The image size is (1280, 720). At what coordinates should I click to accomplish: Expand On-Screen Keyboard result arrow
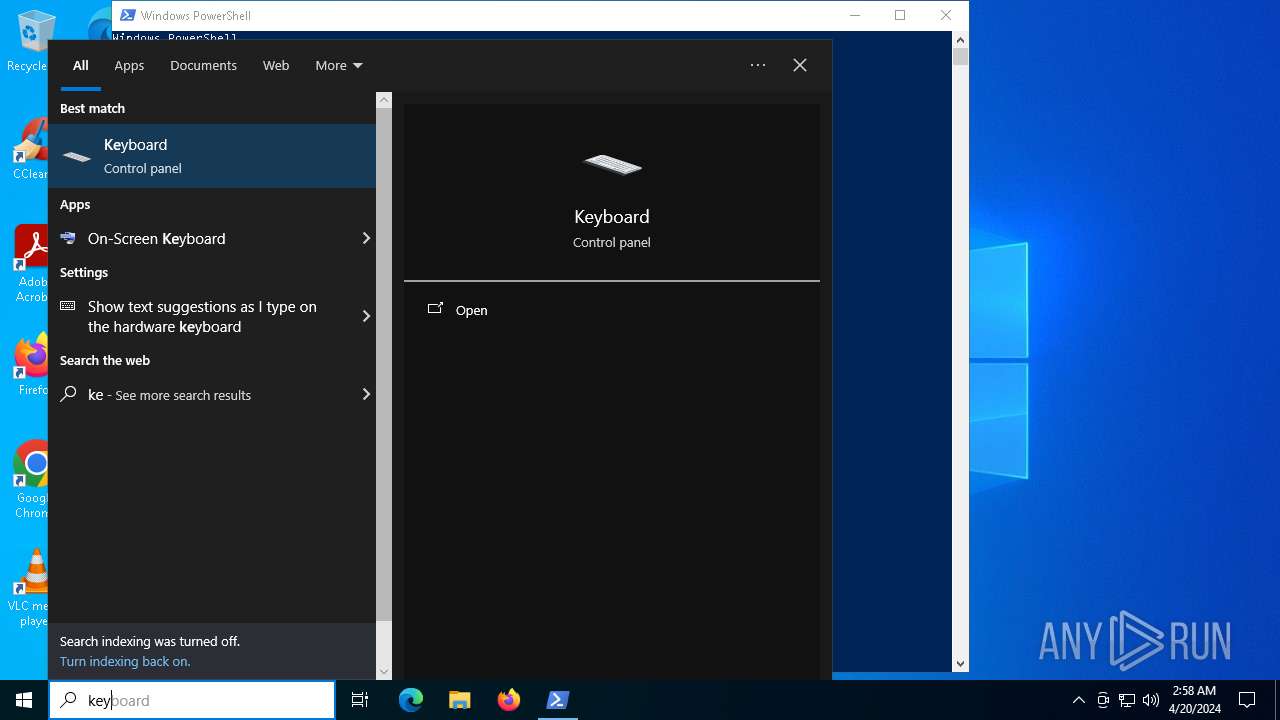(x=366, y=238)
